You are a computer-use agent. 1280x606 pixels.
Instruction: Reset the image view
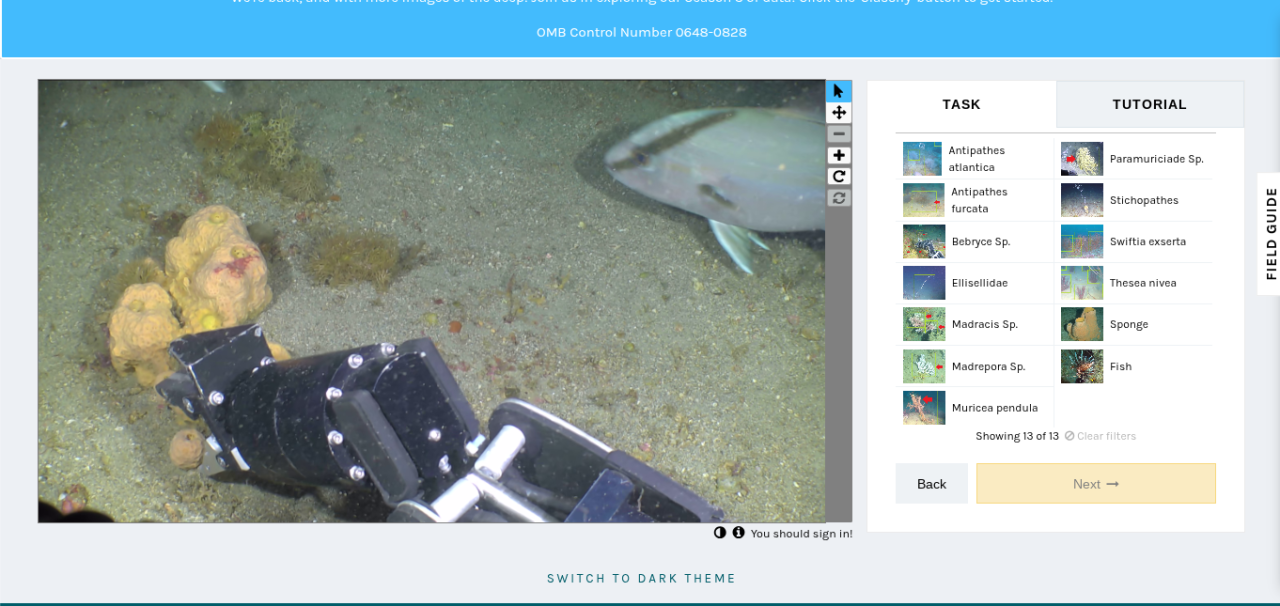click(x=838, y=197)
